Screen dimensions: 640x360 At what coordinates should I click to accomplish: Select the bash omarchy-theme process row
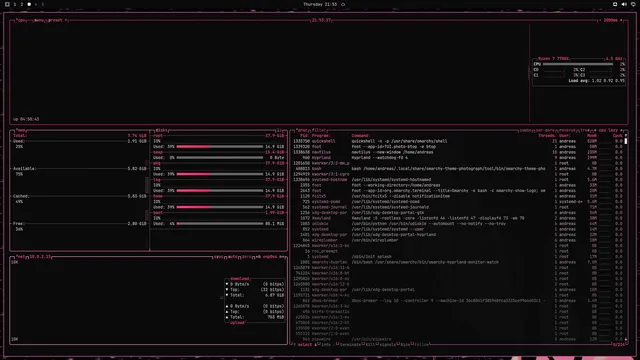[458, 169]
